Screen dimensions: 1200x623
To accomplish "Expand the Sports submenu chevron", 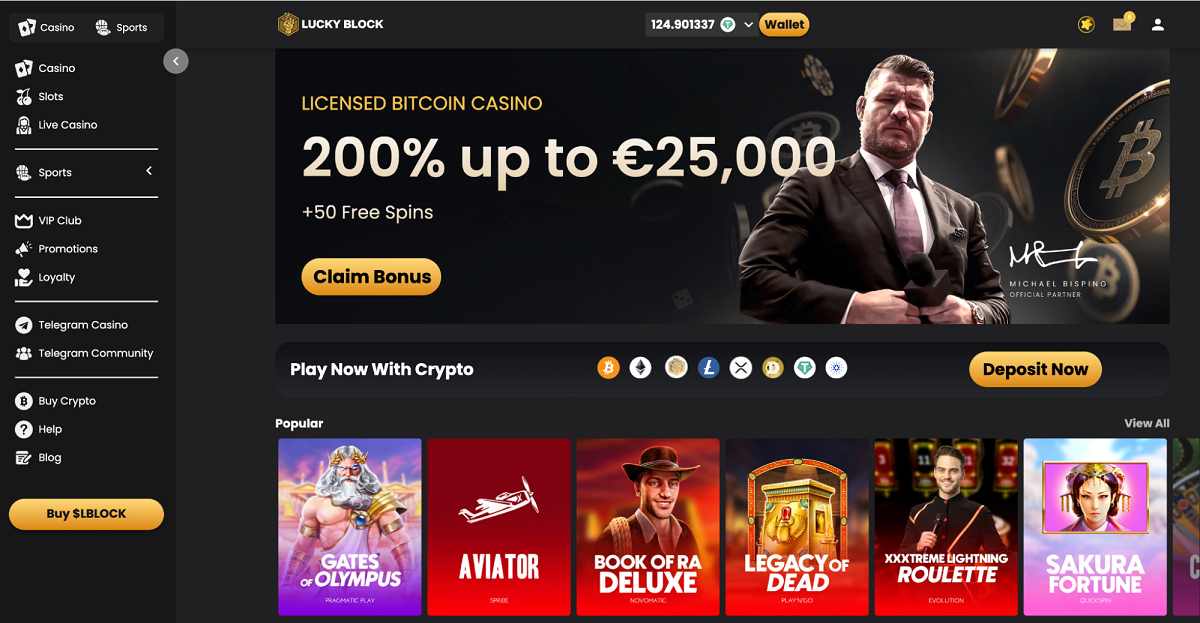I will (x=149, y=171).
